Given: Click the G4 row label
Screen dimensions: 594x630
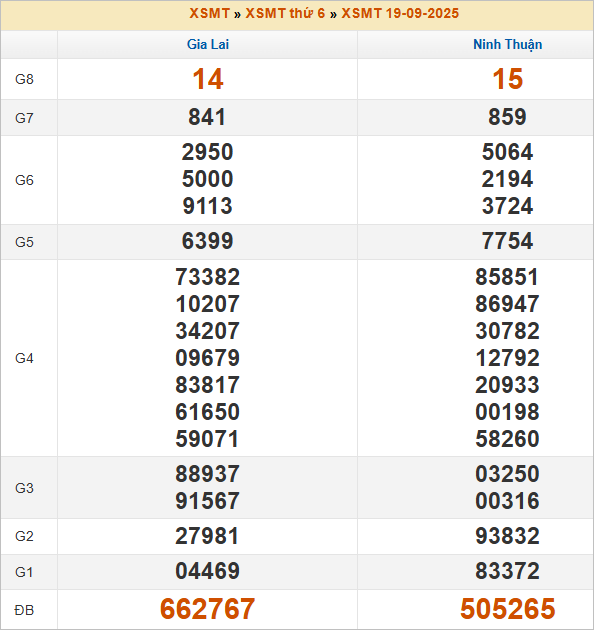Looking at the screenshot, I should tap(24, 358).
